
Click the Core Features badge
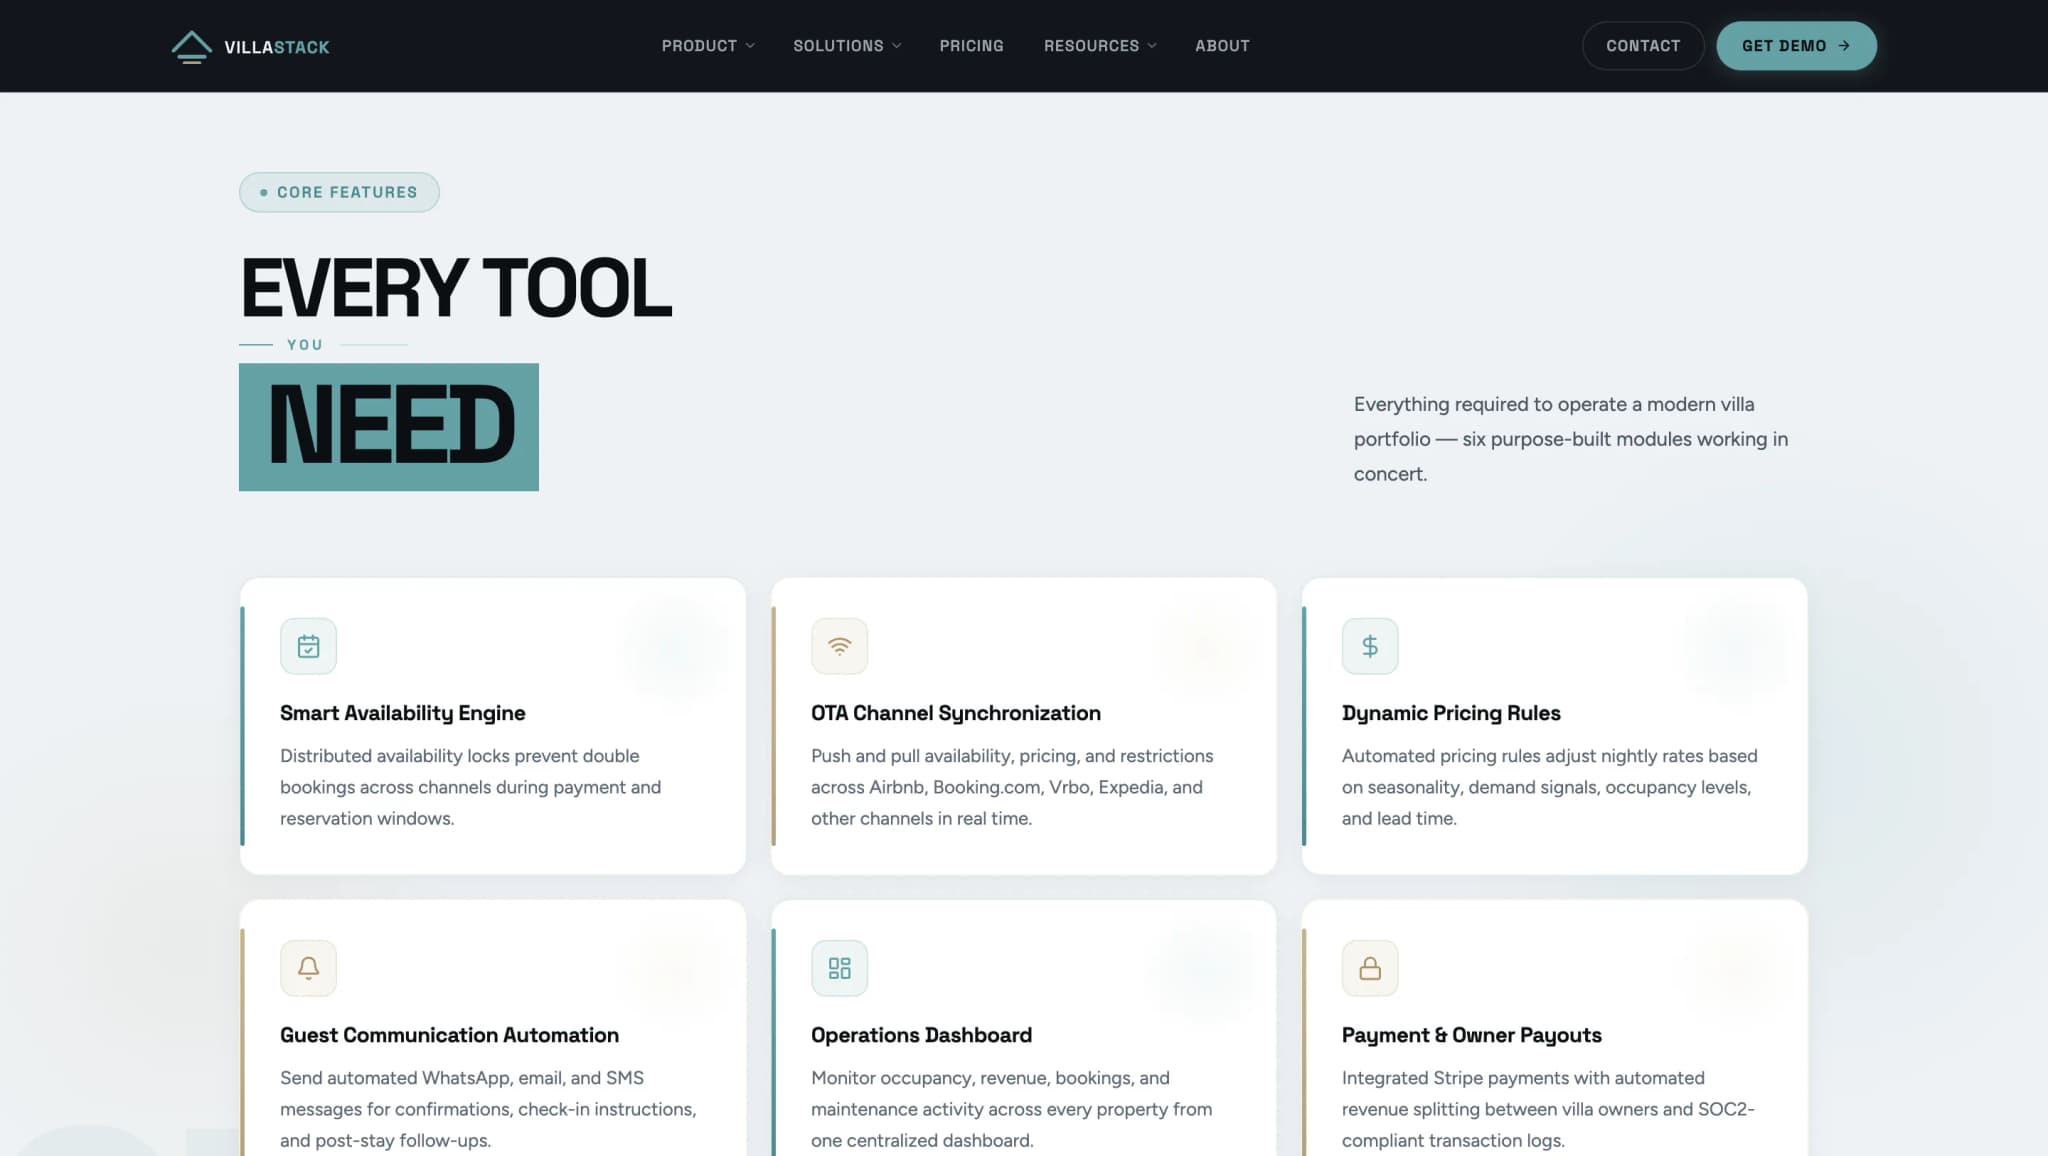(339, 192)
